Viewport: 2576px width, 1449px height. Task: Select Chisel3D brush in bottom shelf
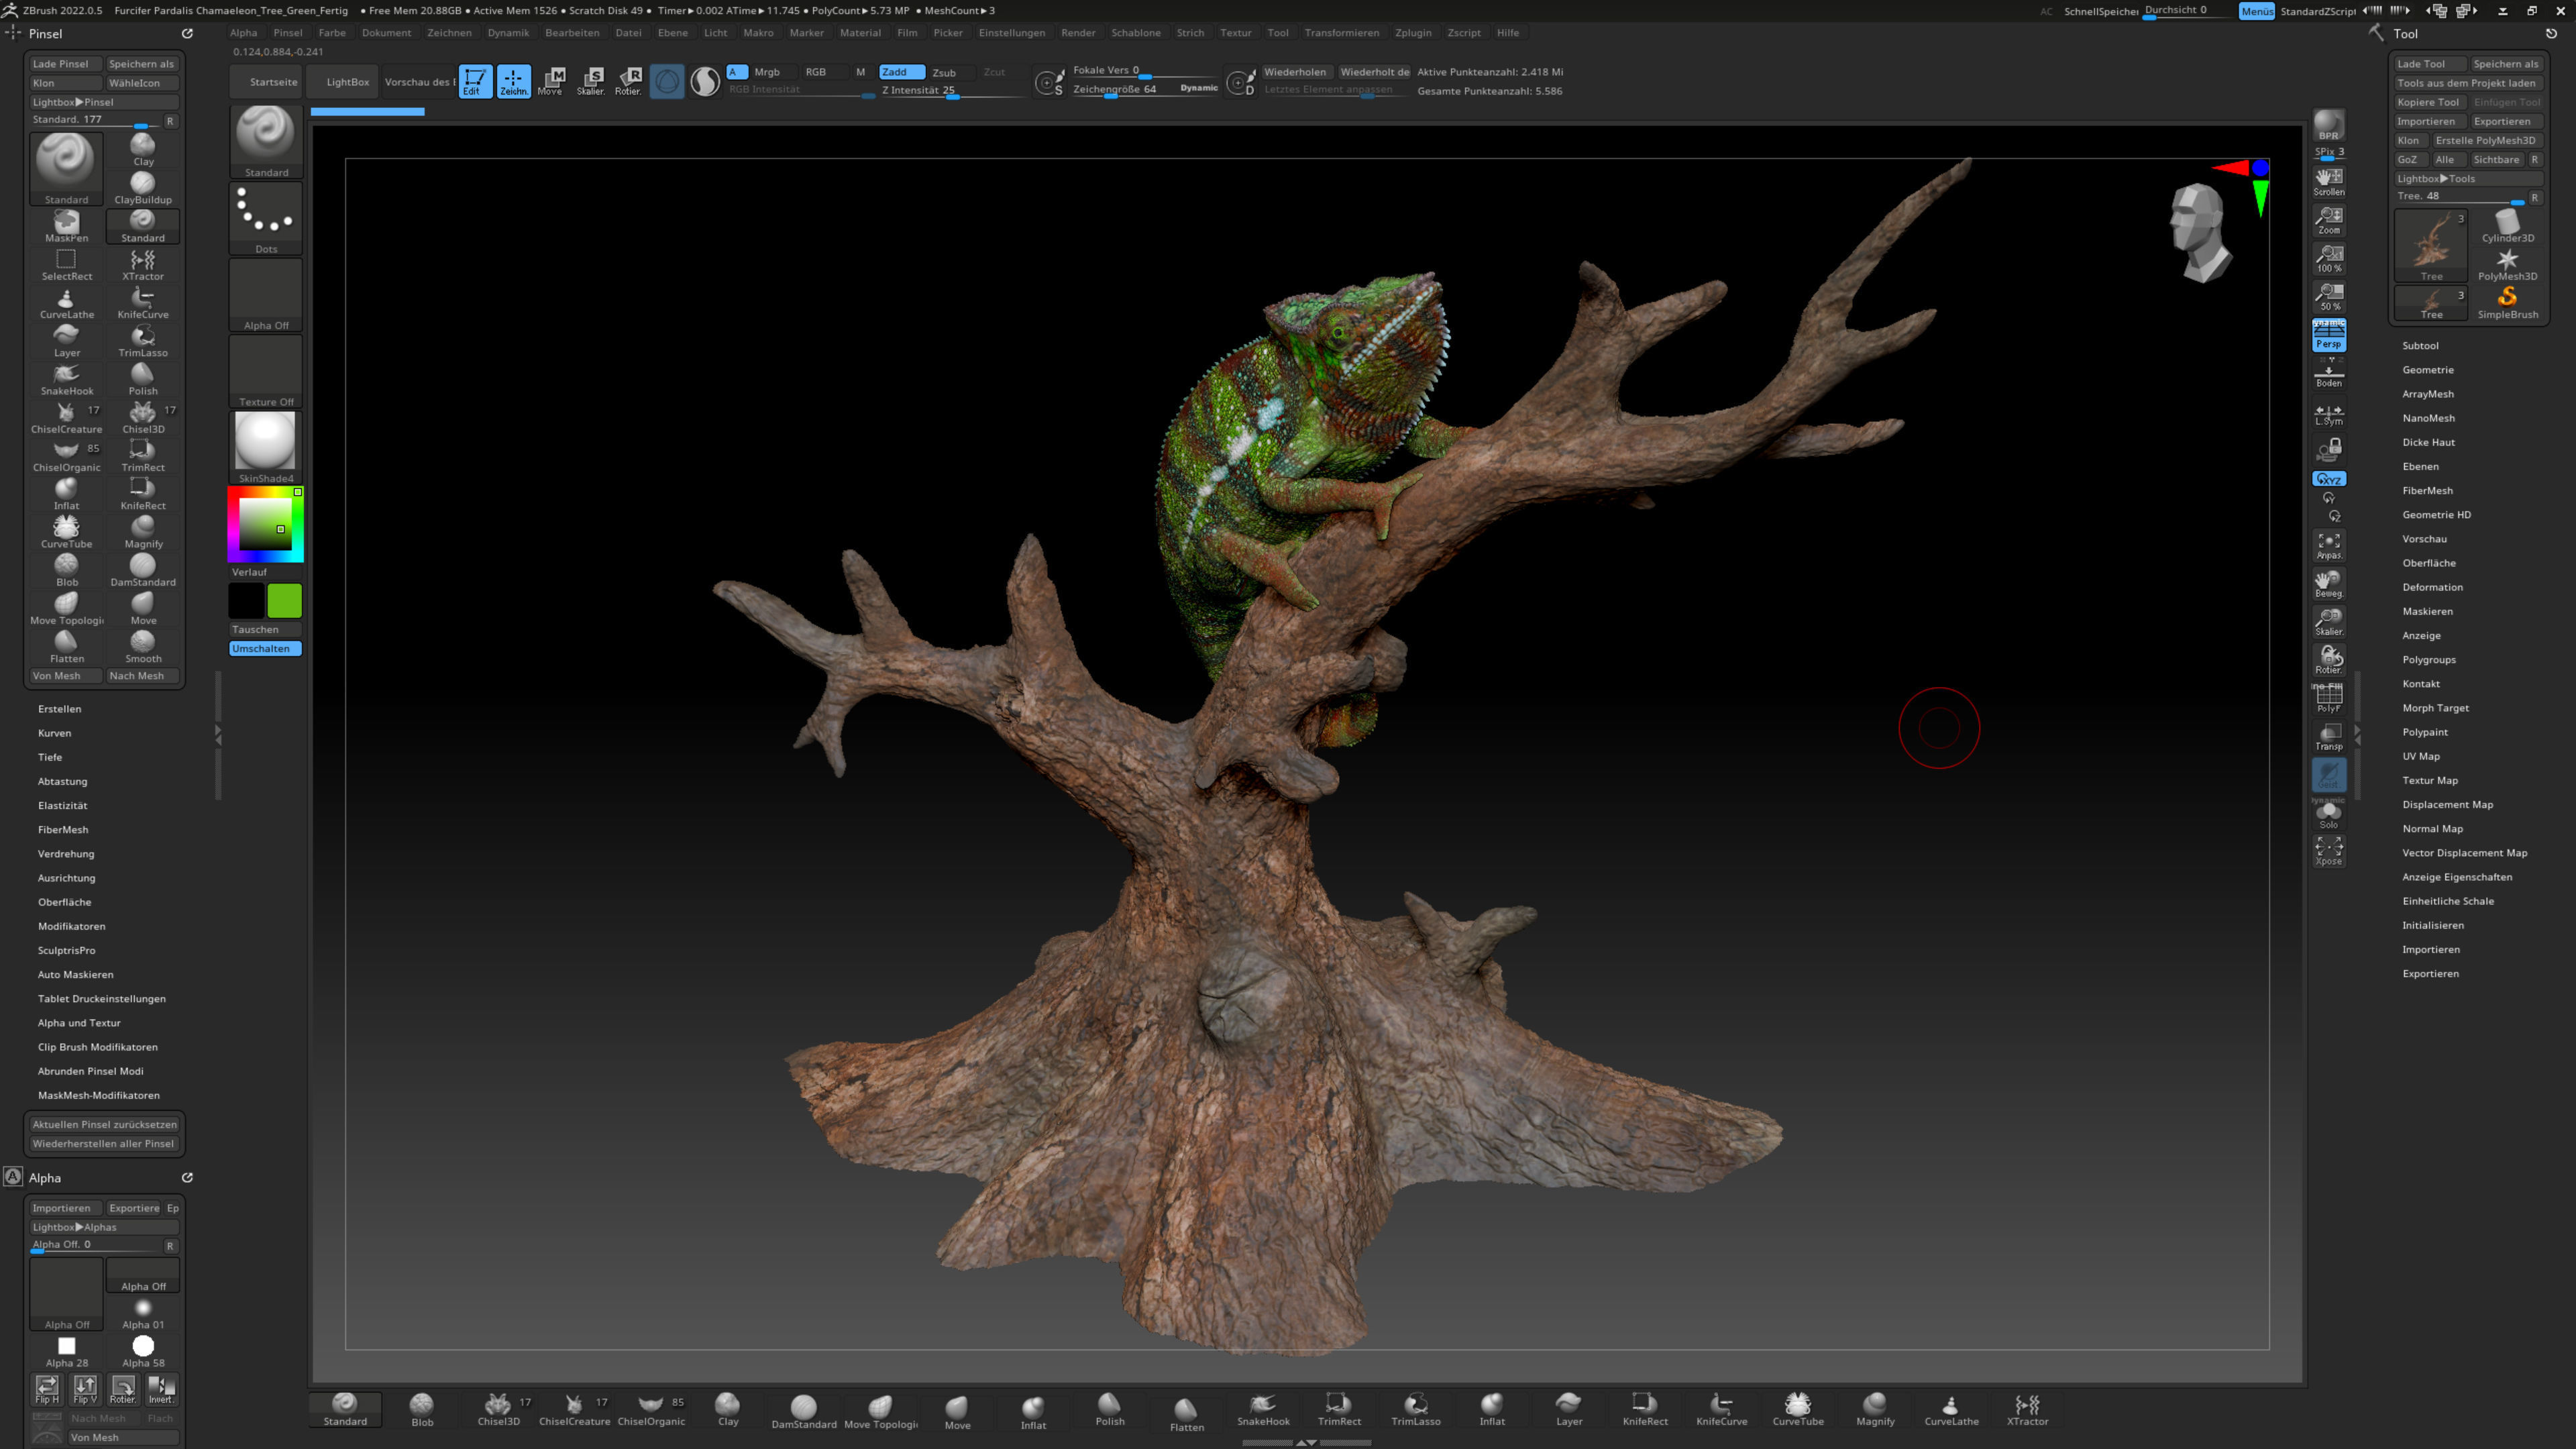[499, 1410]
